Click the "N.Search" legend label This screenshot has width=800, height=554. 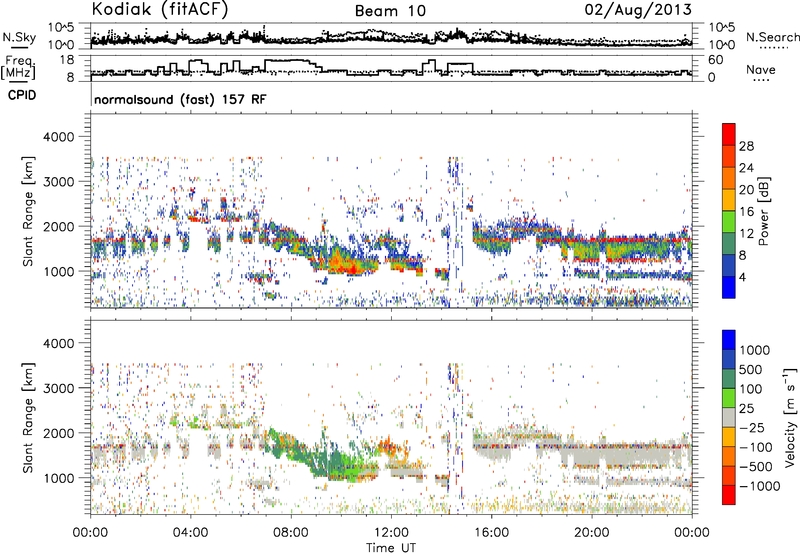coord(772,37)
